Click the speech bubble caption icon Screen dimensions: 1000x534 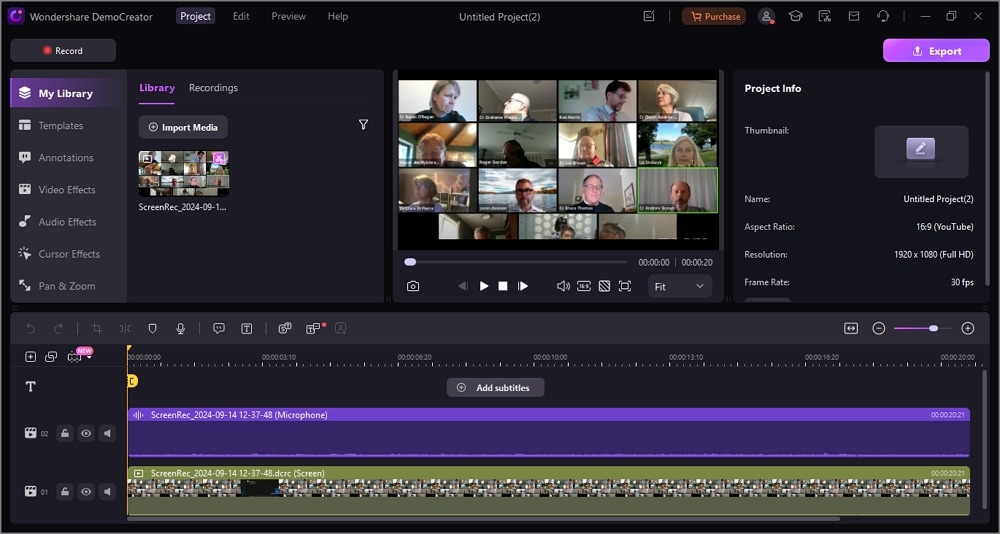click(219, 328)
